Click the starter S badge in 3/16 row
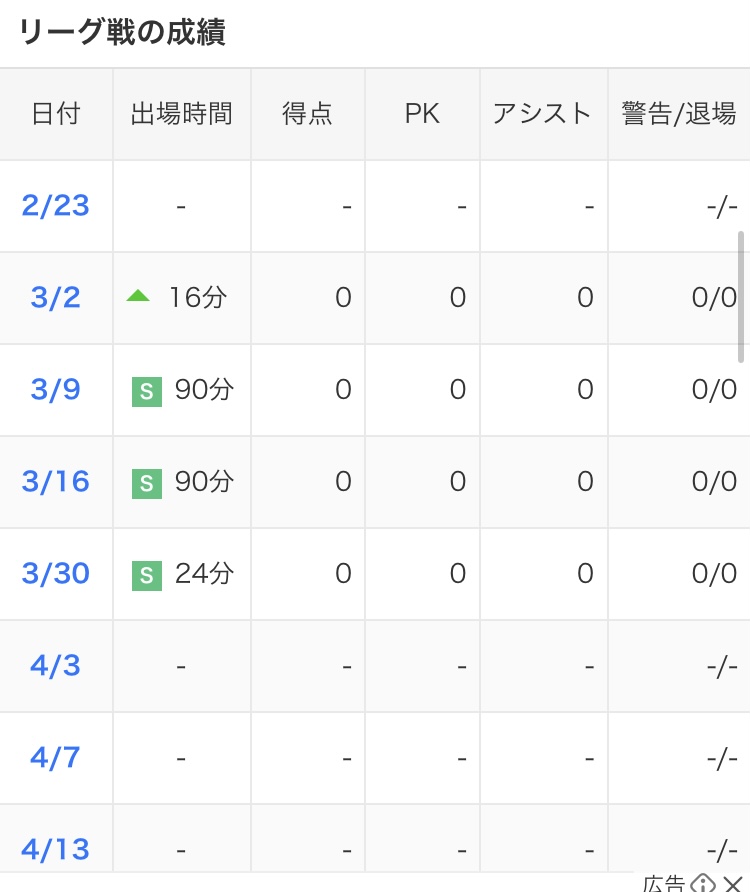 click(147, 484)
